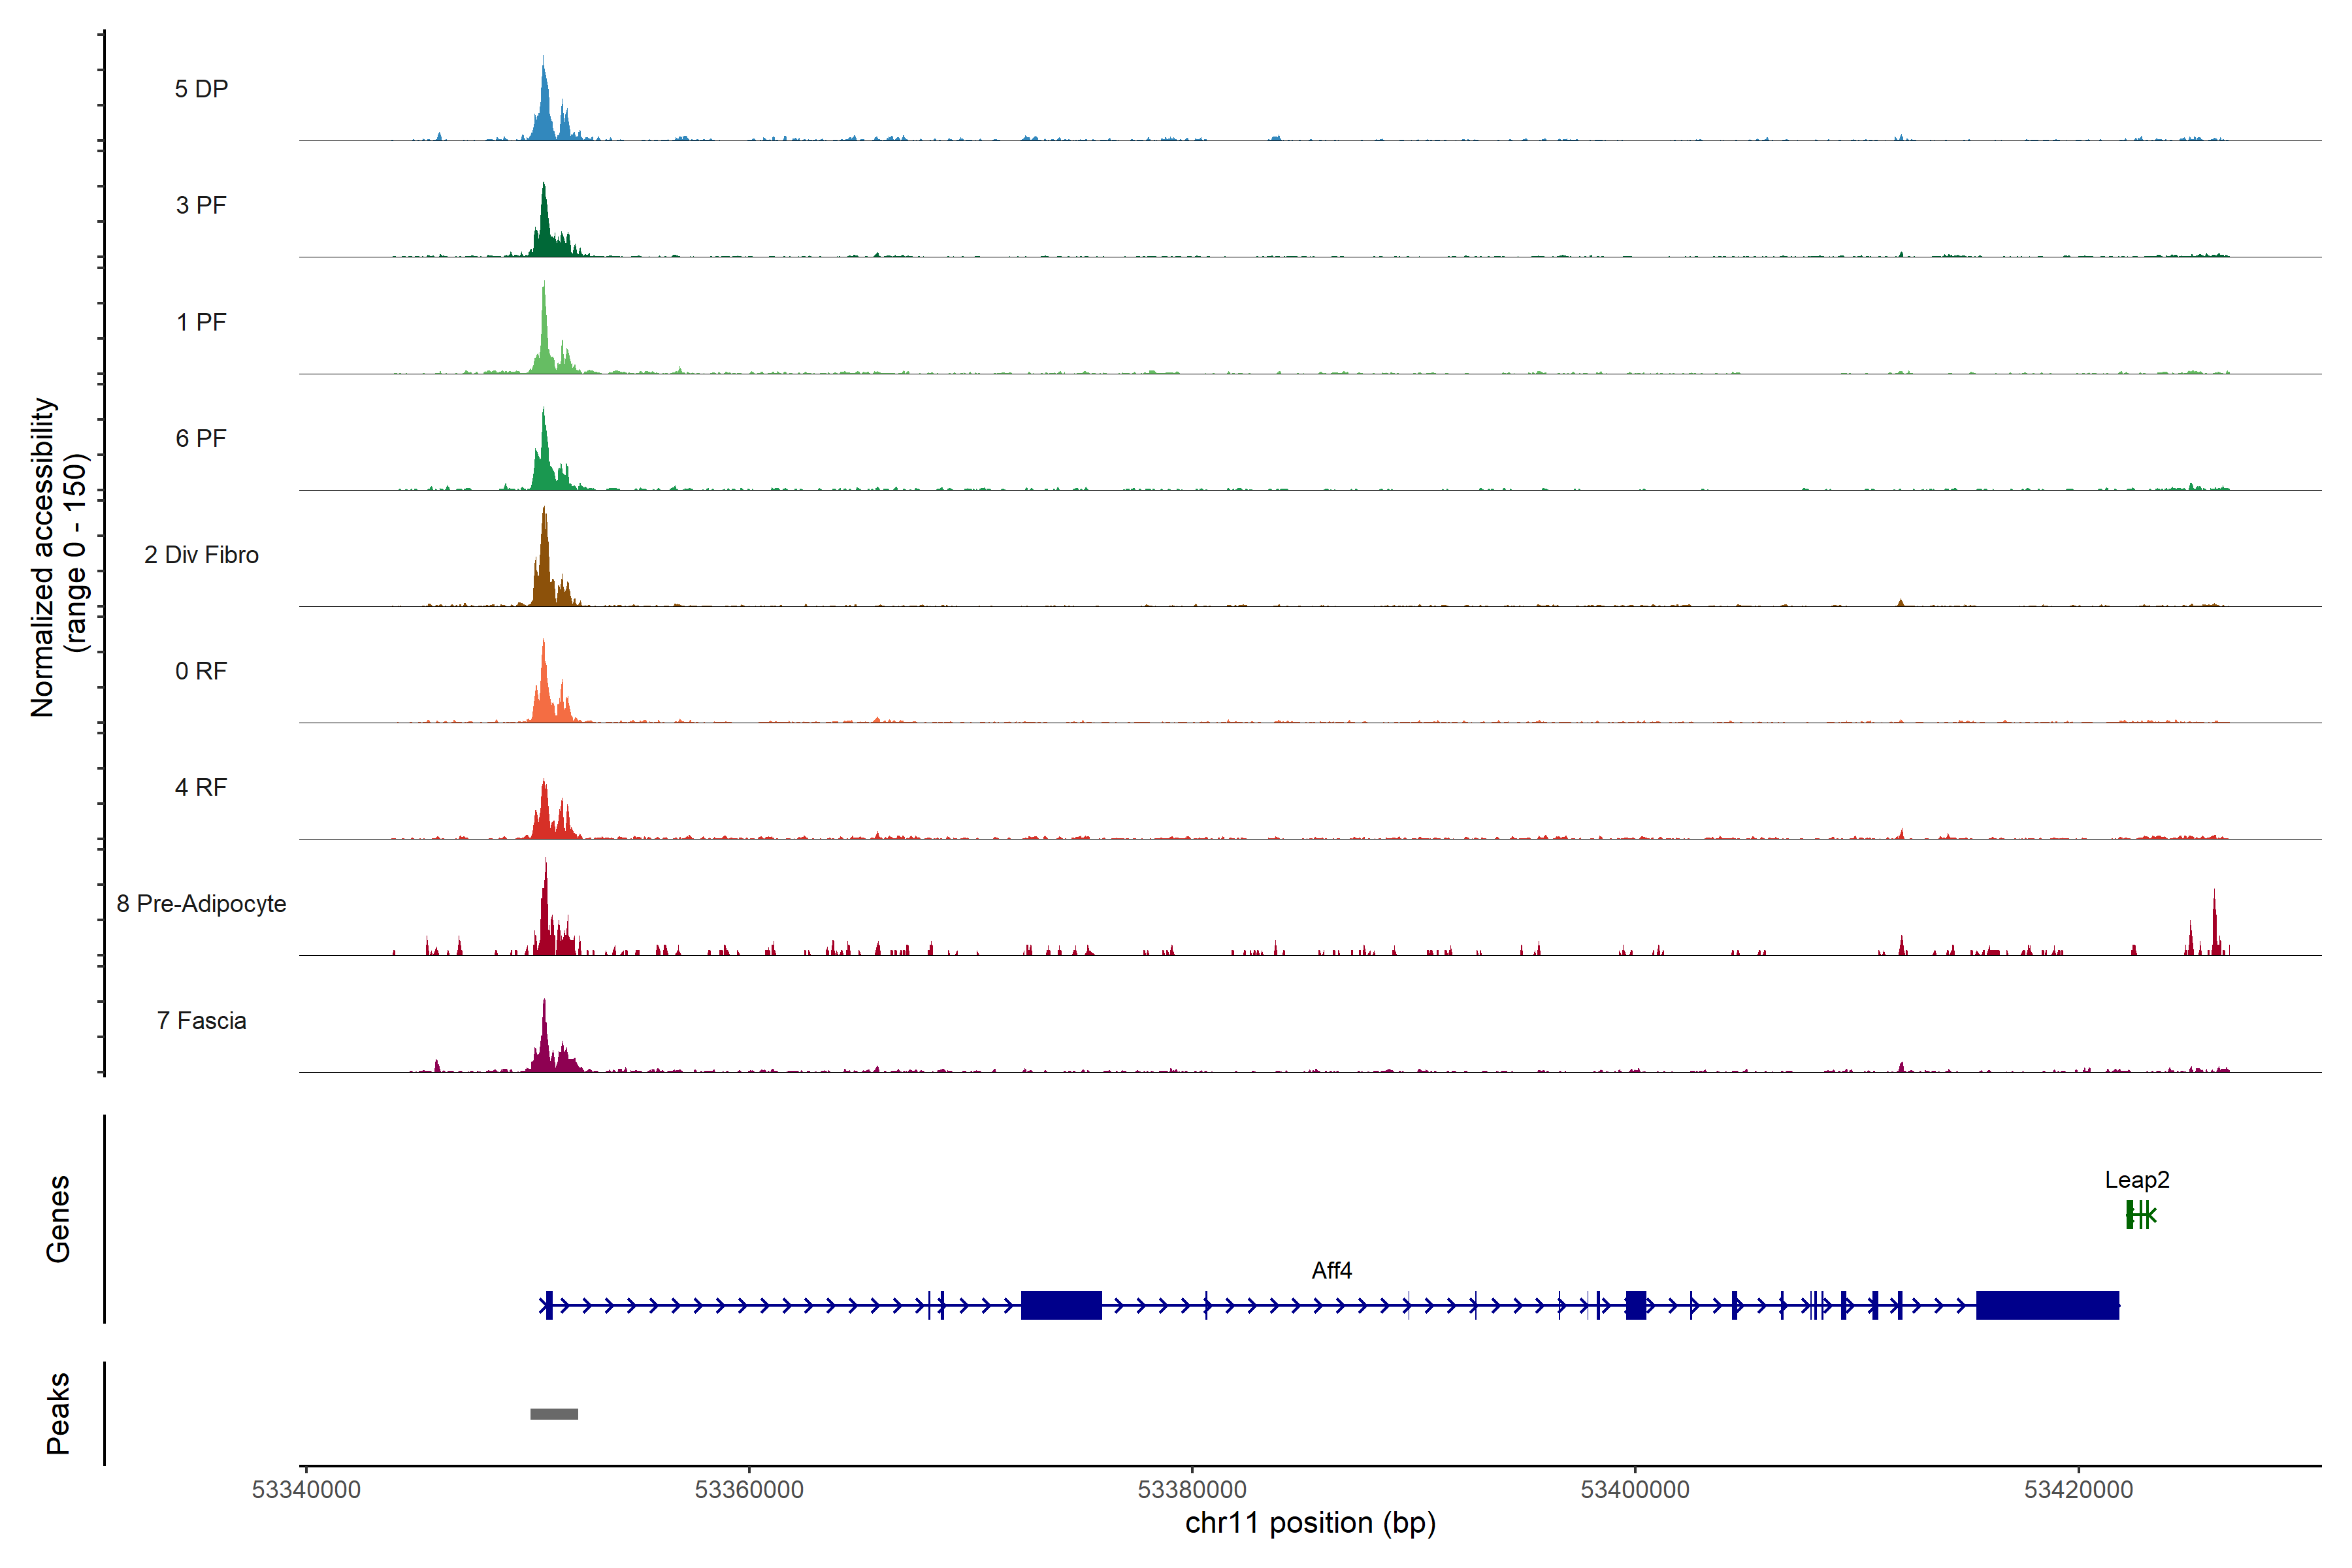Screen dimensions: 2352x1568
Task: Click the Aff4 gene name label
Action: 1331,1271
